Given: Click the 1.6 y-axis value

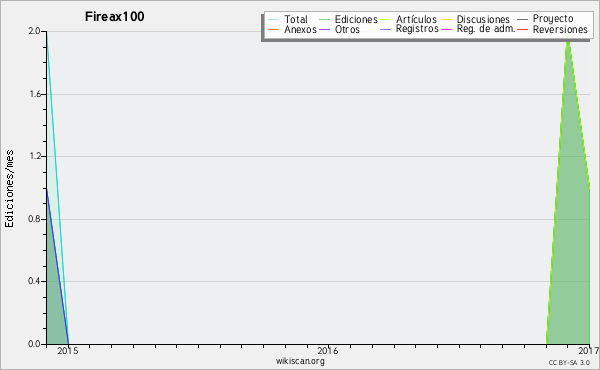Looking at the screenshot, I should coord(35,94).
